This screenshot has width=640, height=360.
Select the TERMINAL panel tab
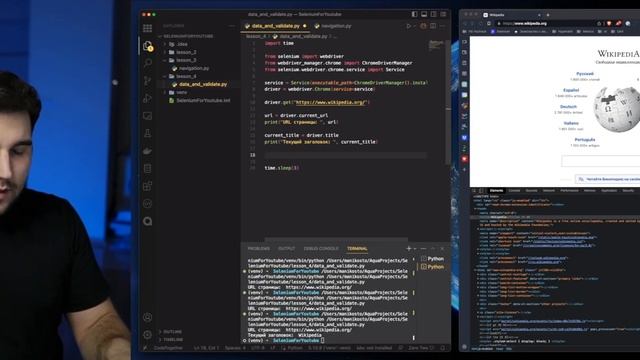click(x=357, y=249)
